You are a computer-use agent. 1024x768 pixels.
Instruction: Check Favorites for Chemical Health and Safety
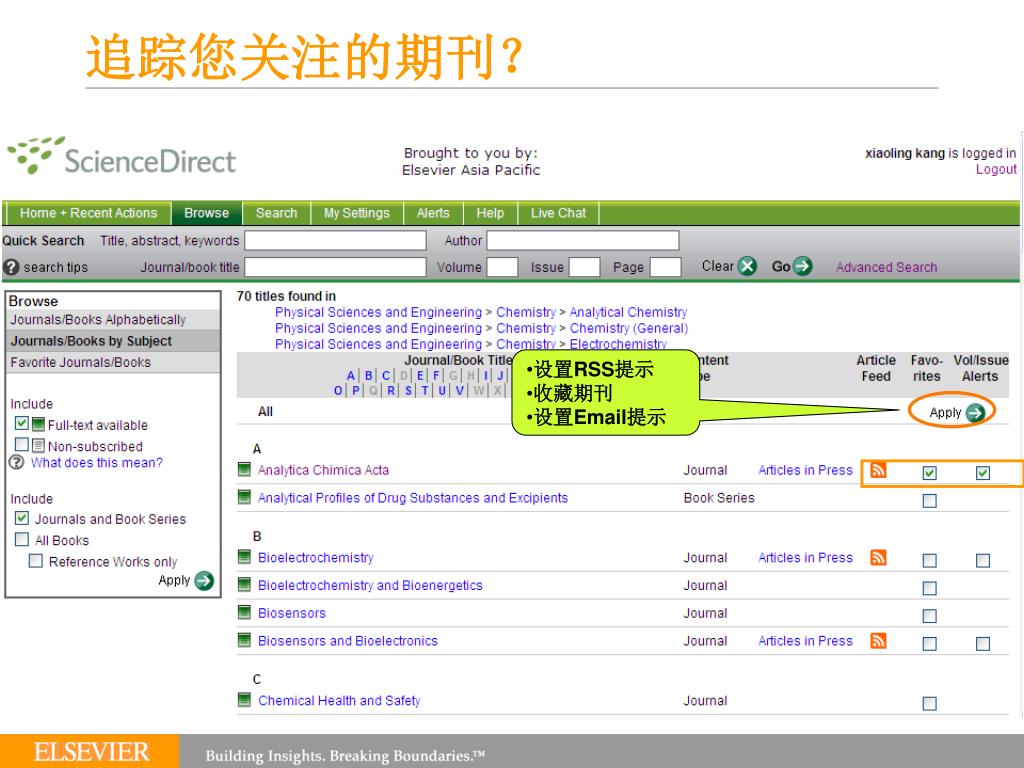(929, 703)
